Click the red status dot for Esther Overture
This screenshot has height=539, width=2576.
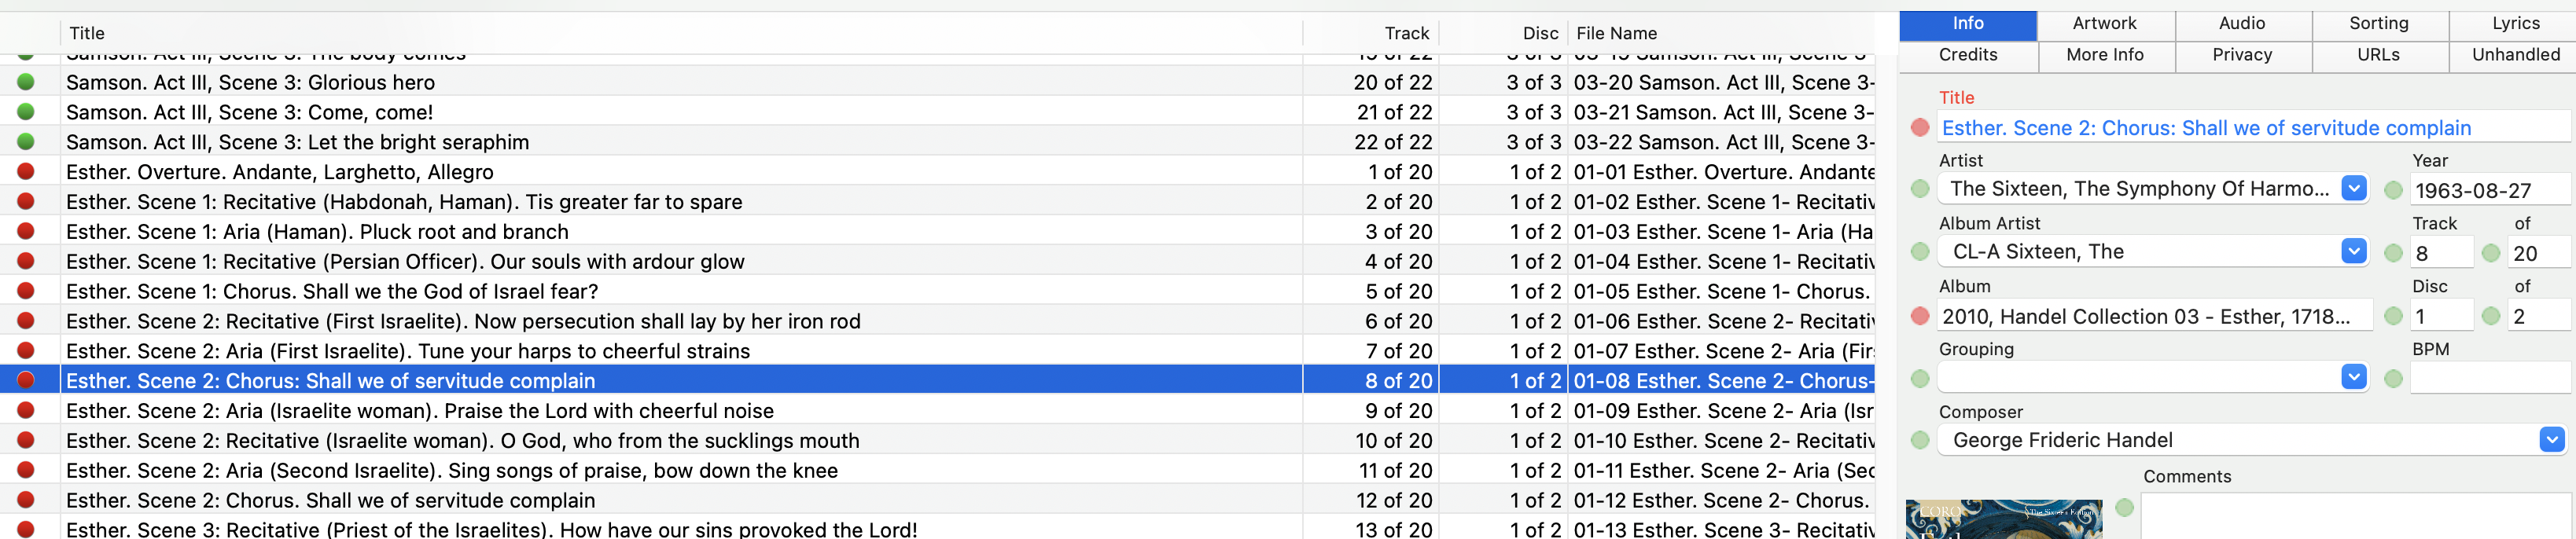click(x=26, y=172)
